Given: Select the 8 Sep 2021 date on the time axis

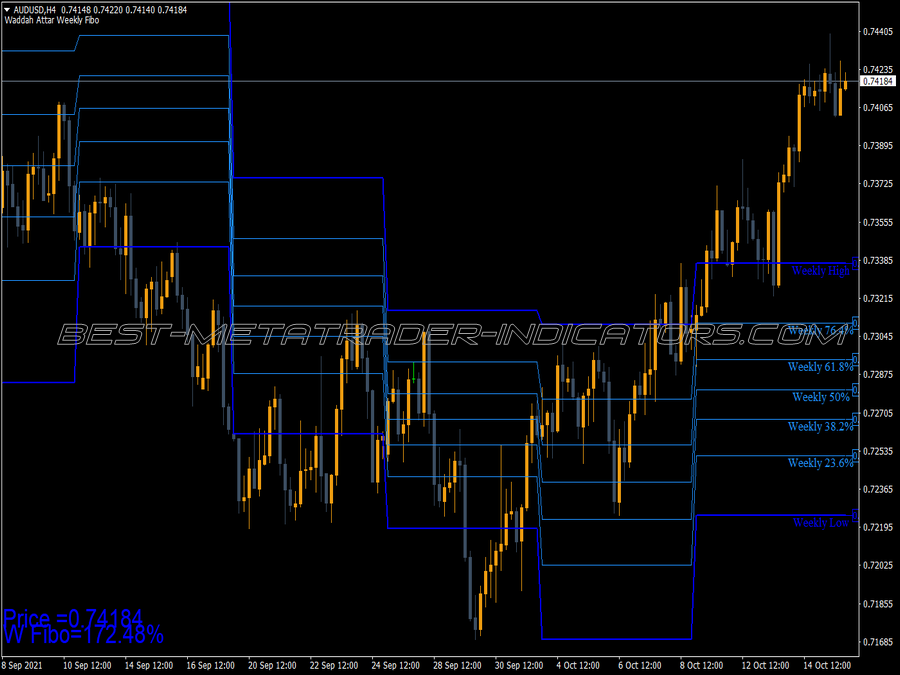Looking at the screenshot, I should 22,665.
